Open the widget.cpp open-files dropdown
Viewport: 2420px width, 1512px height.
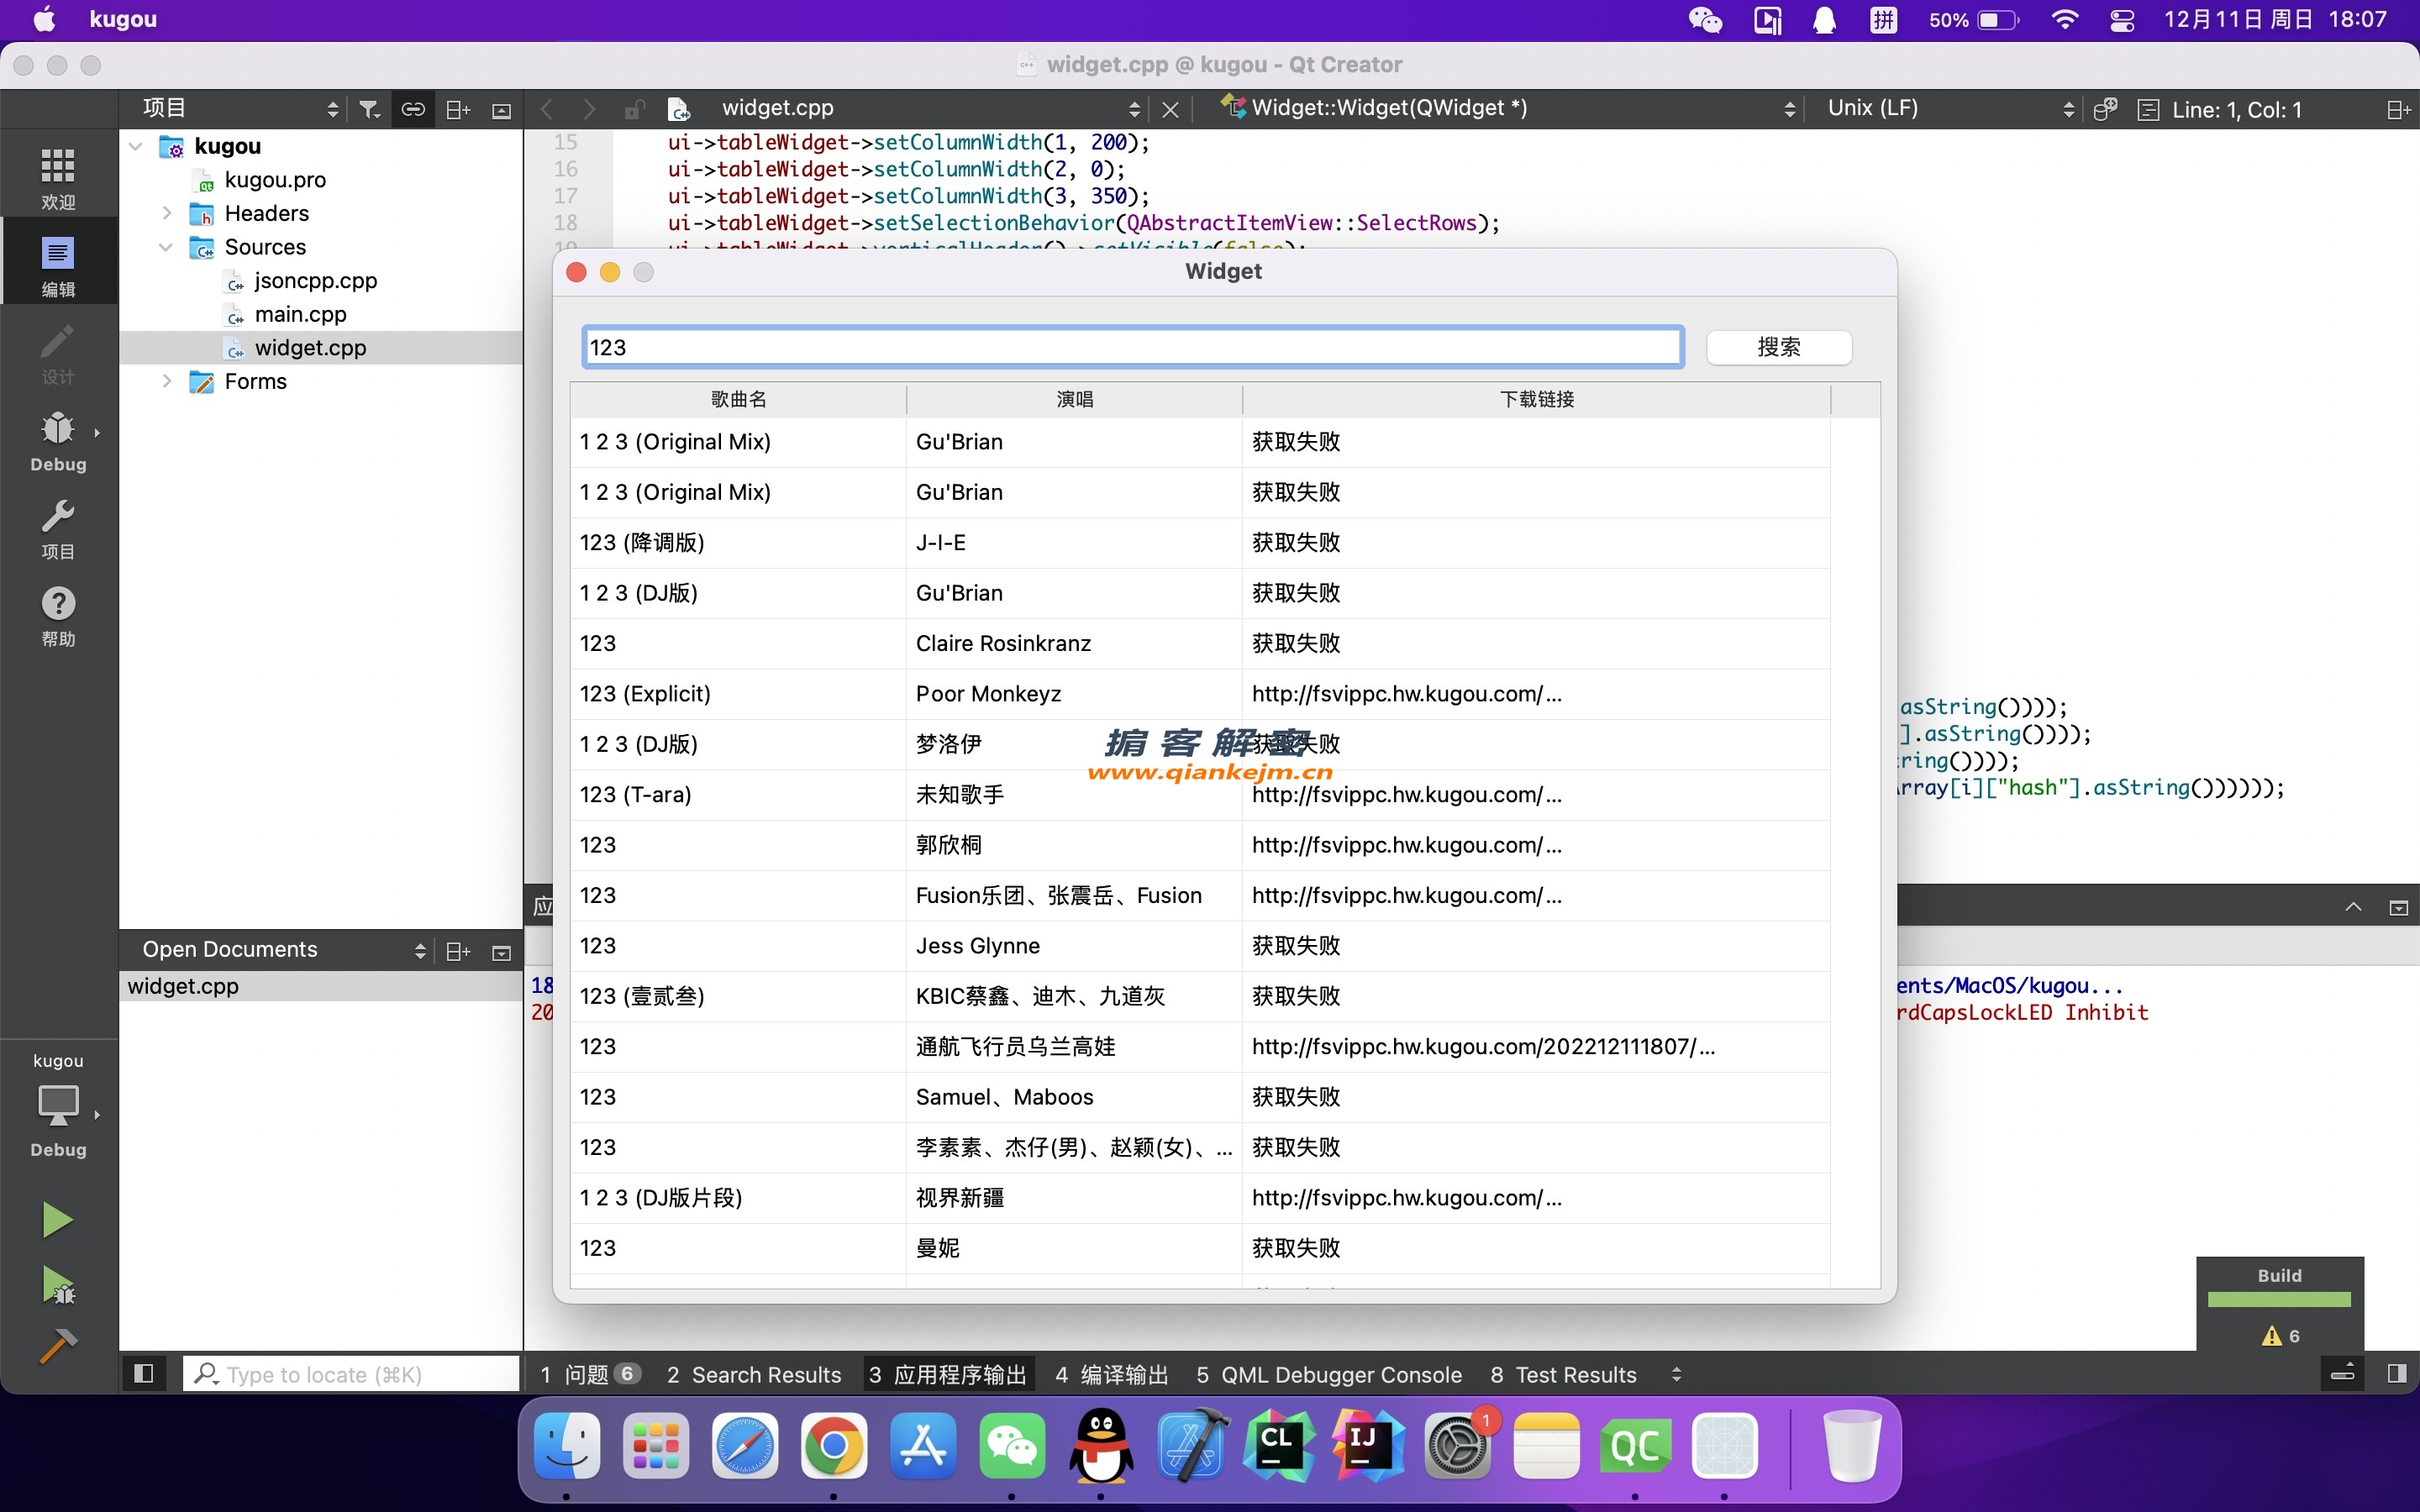click(x=931, y=109)
